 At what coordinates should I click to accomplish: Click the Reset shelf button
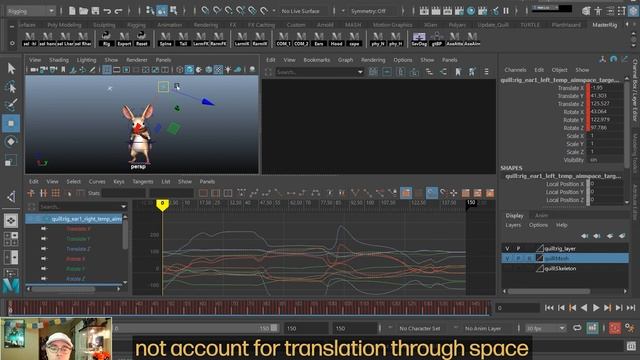[142, 38]
